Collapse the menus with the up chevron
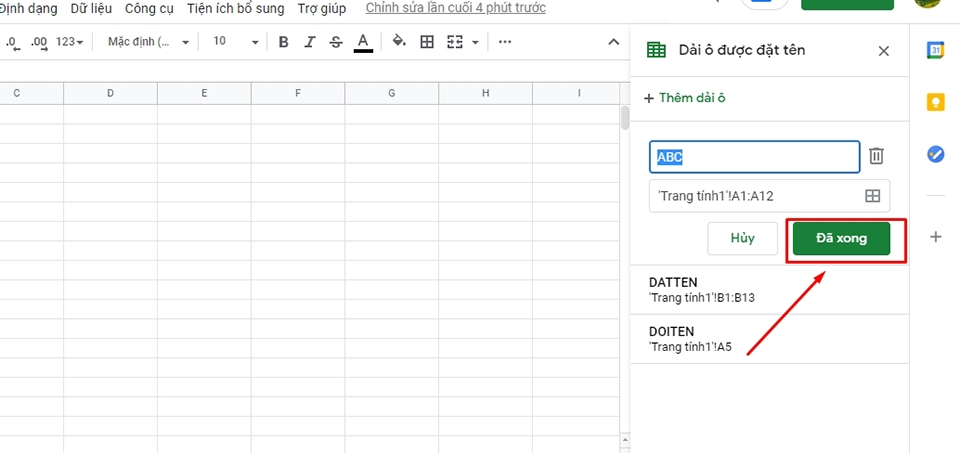Viewport: 960px width, 453px height. click(613, 42)
